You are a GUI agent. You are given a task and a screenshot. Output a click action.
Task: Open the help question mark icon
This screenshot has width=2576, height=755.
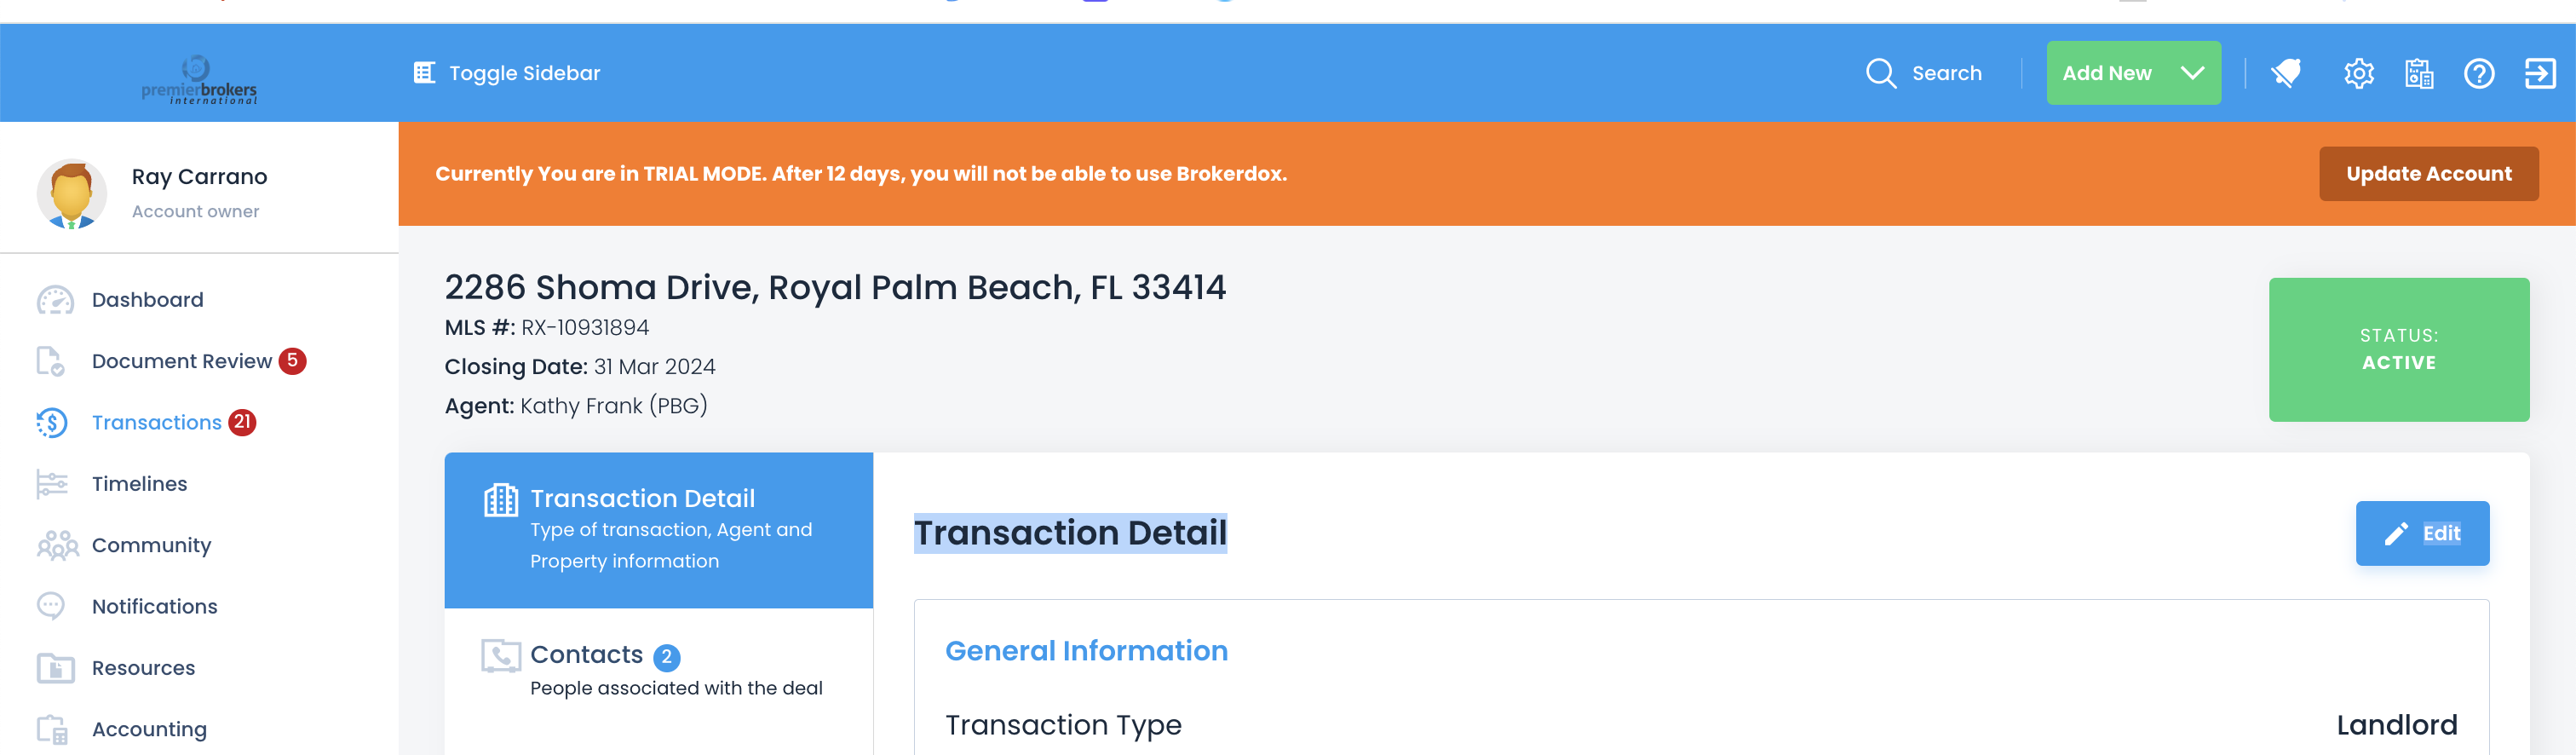(2479, 73)
